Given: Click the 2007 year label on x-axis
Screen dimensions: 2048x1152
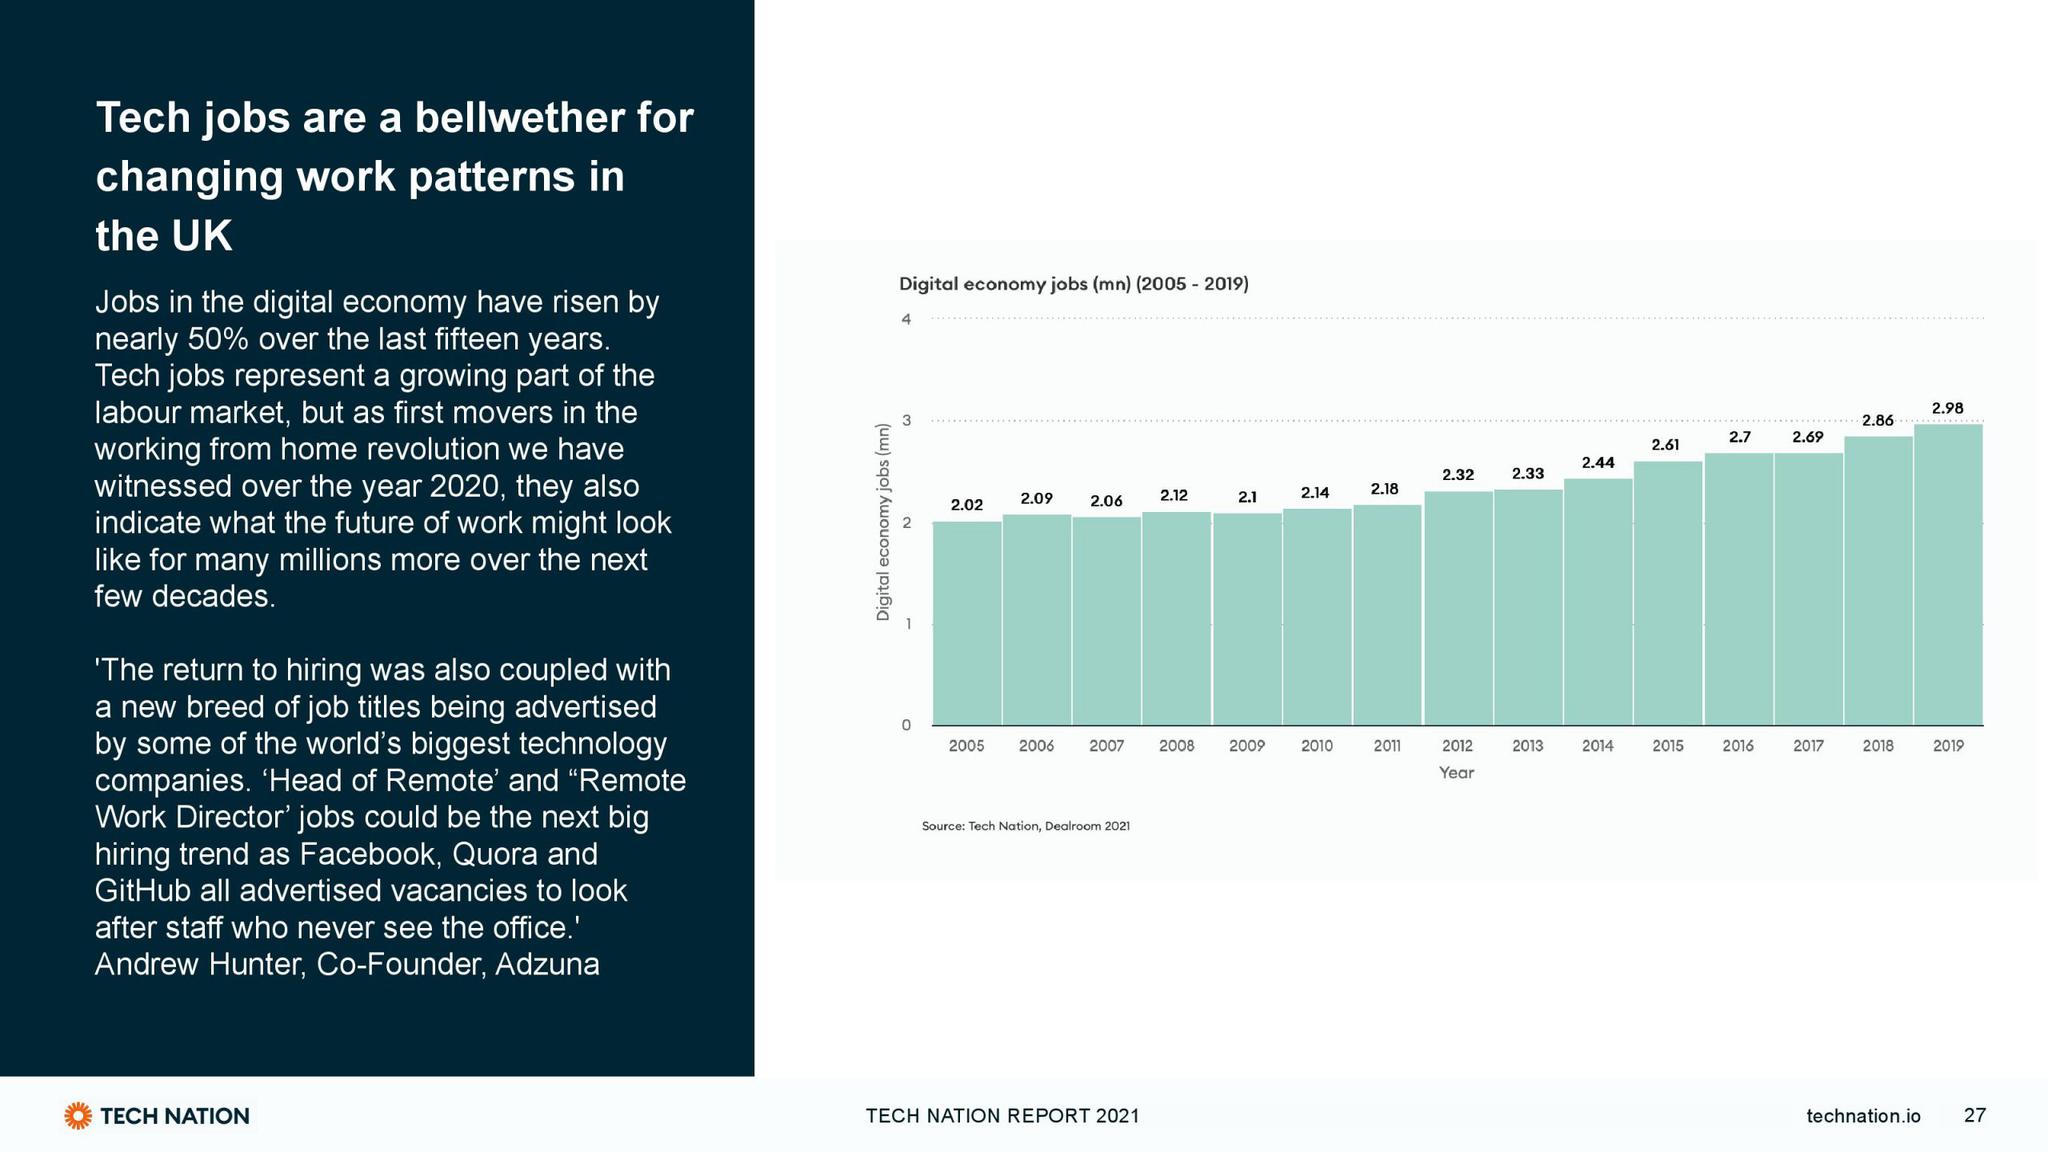Looking at the screenshot, I should coord(1106,746).
